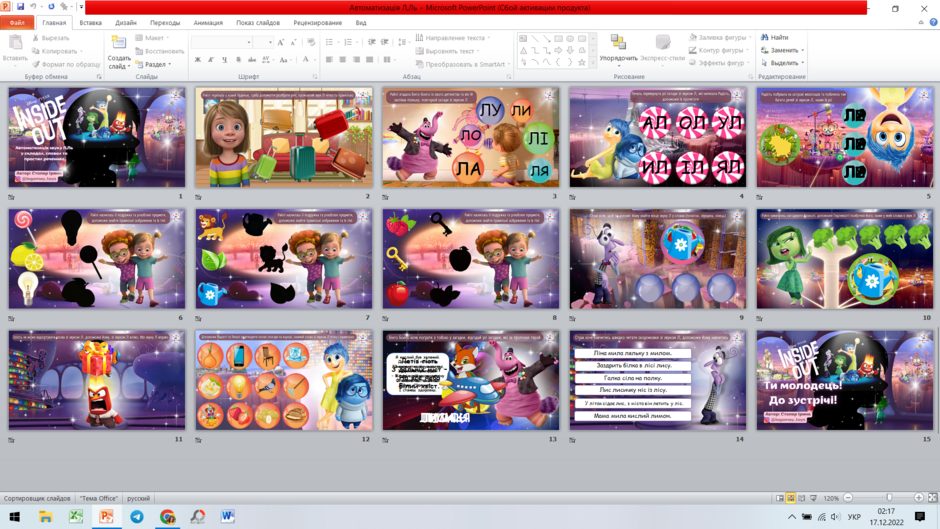This screenshot has height=529, width=940.
Task: Open the Заменить dropdown arrow
Action: click(x=803, y=50)
